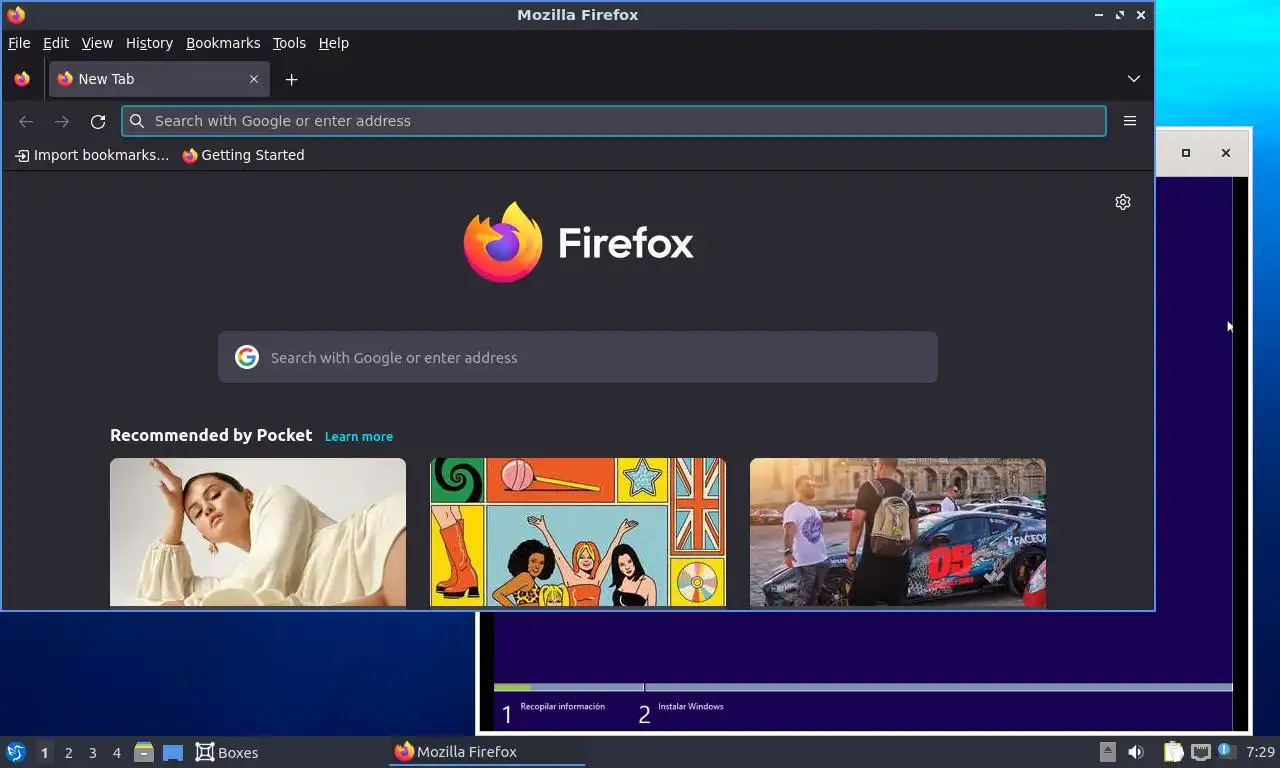This screenshot has height=768, width=1280.
Task: Click Google logo in page search box
Action: tap(247, 357)
